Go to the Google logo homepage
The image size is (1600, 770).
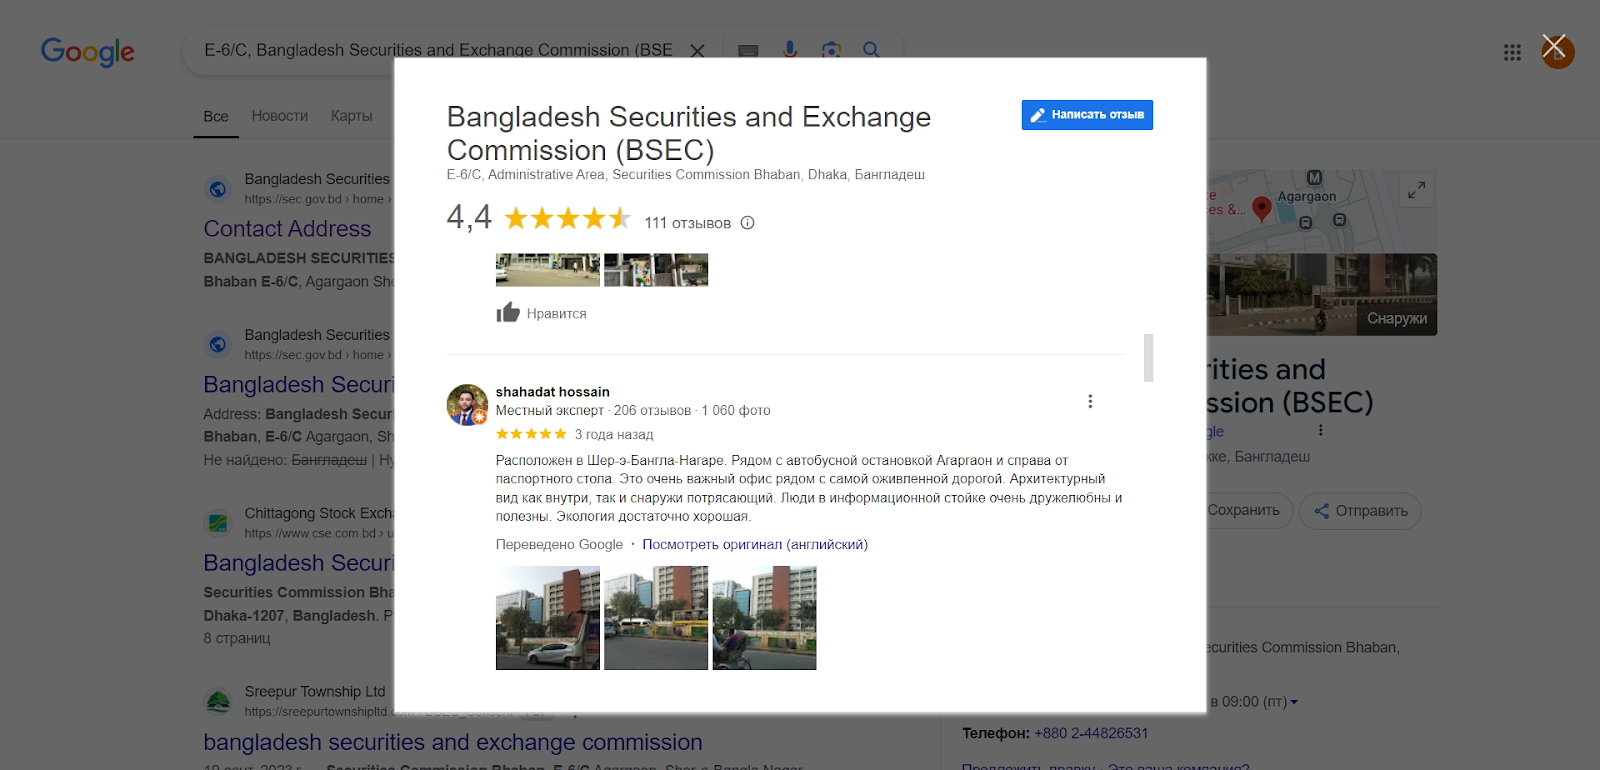88,51
